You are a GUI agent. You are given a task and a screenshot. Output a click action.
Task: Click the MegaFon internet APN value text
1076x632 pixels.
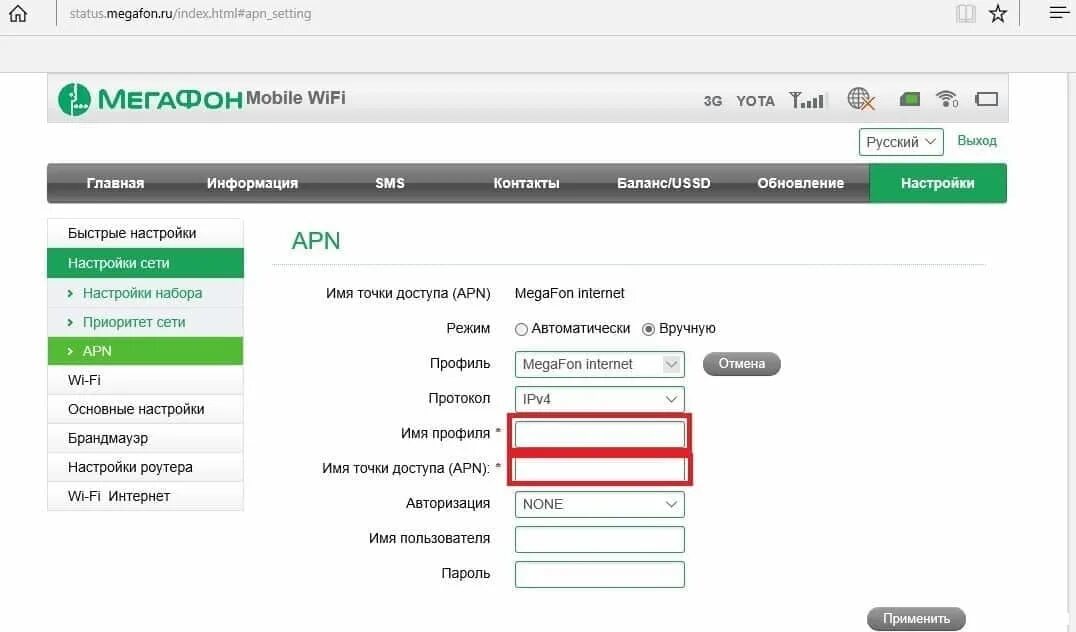[x=570, y=294]
